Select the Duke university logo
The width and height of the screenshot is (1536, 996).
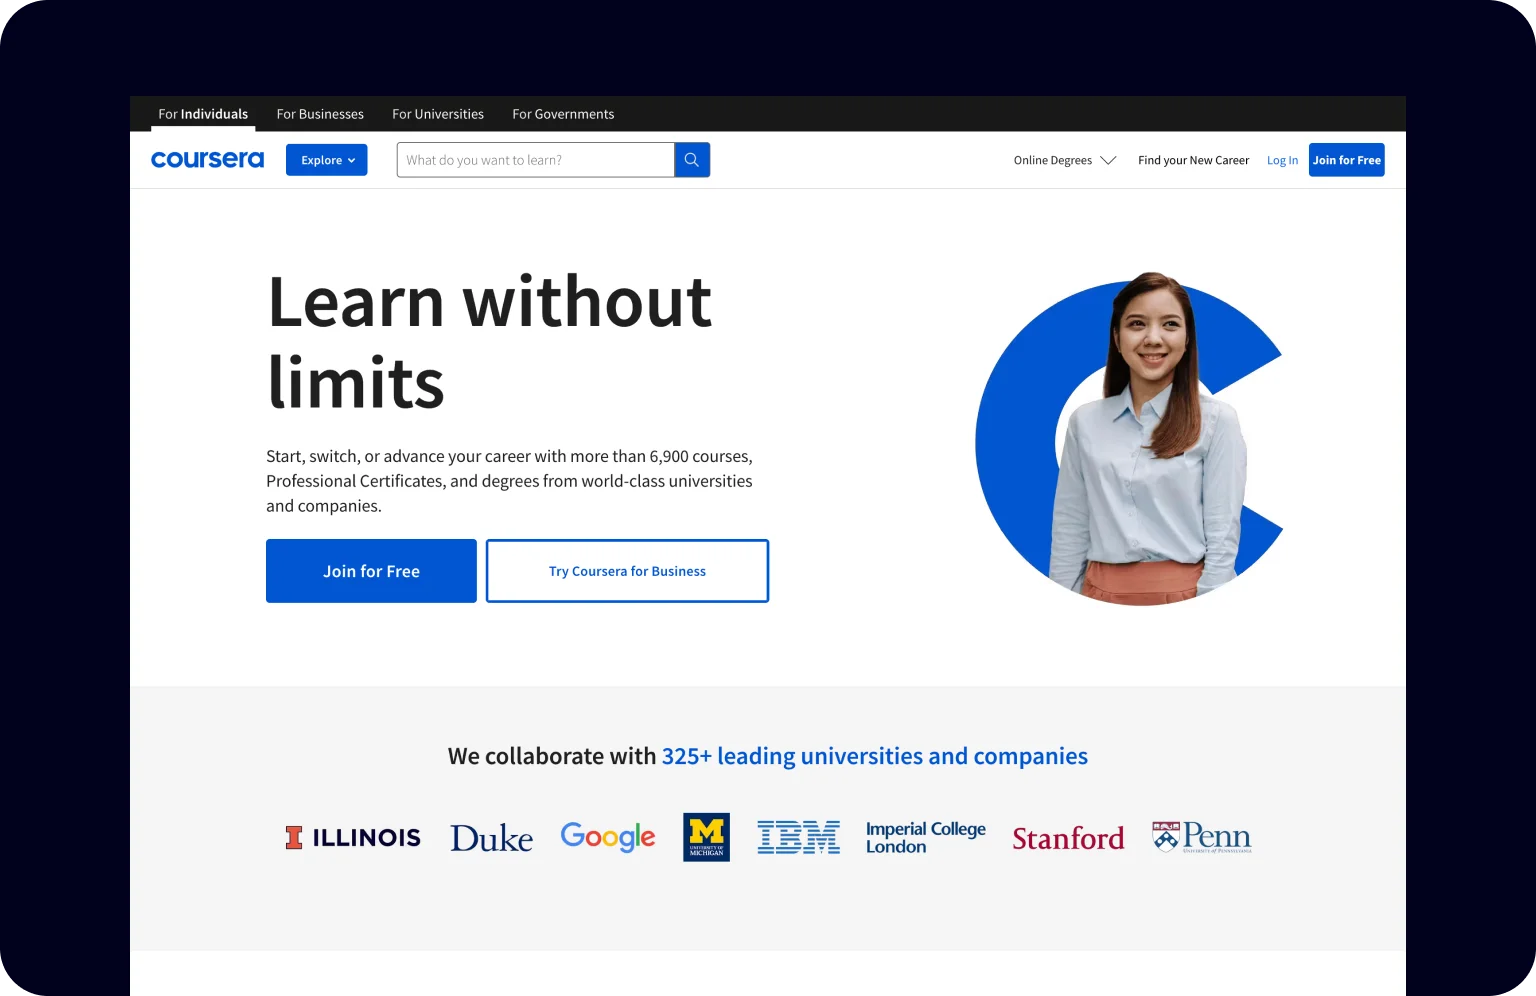click(x=491, y=838)
